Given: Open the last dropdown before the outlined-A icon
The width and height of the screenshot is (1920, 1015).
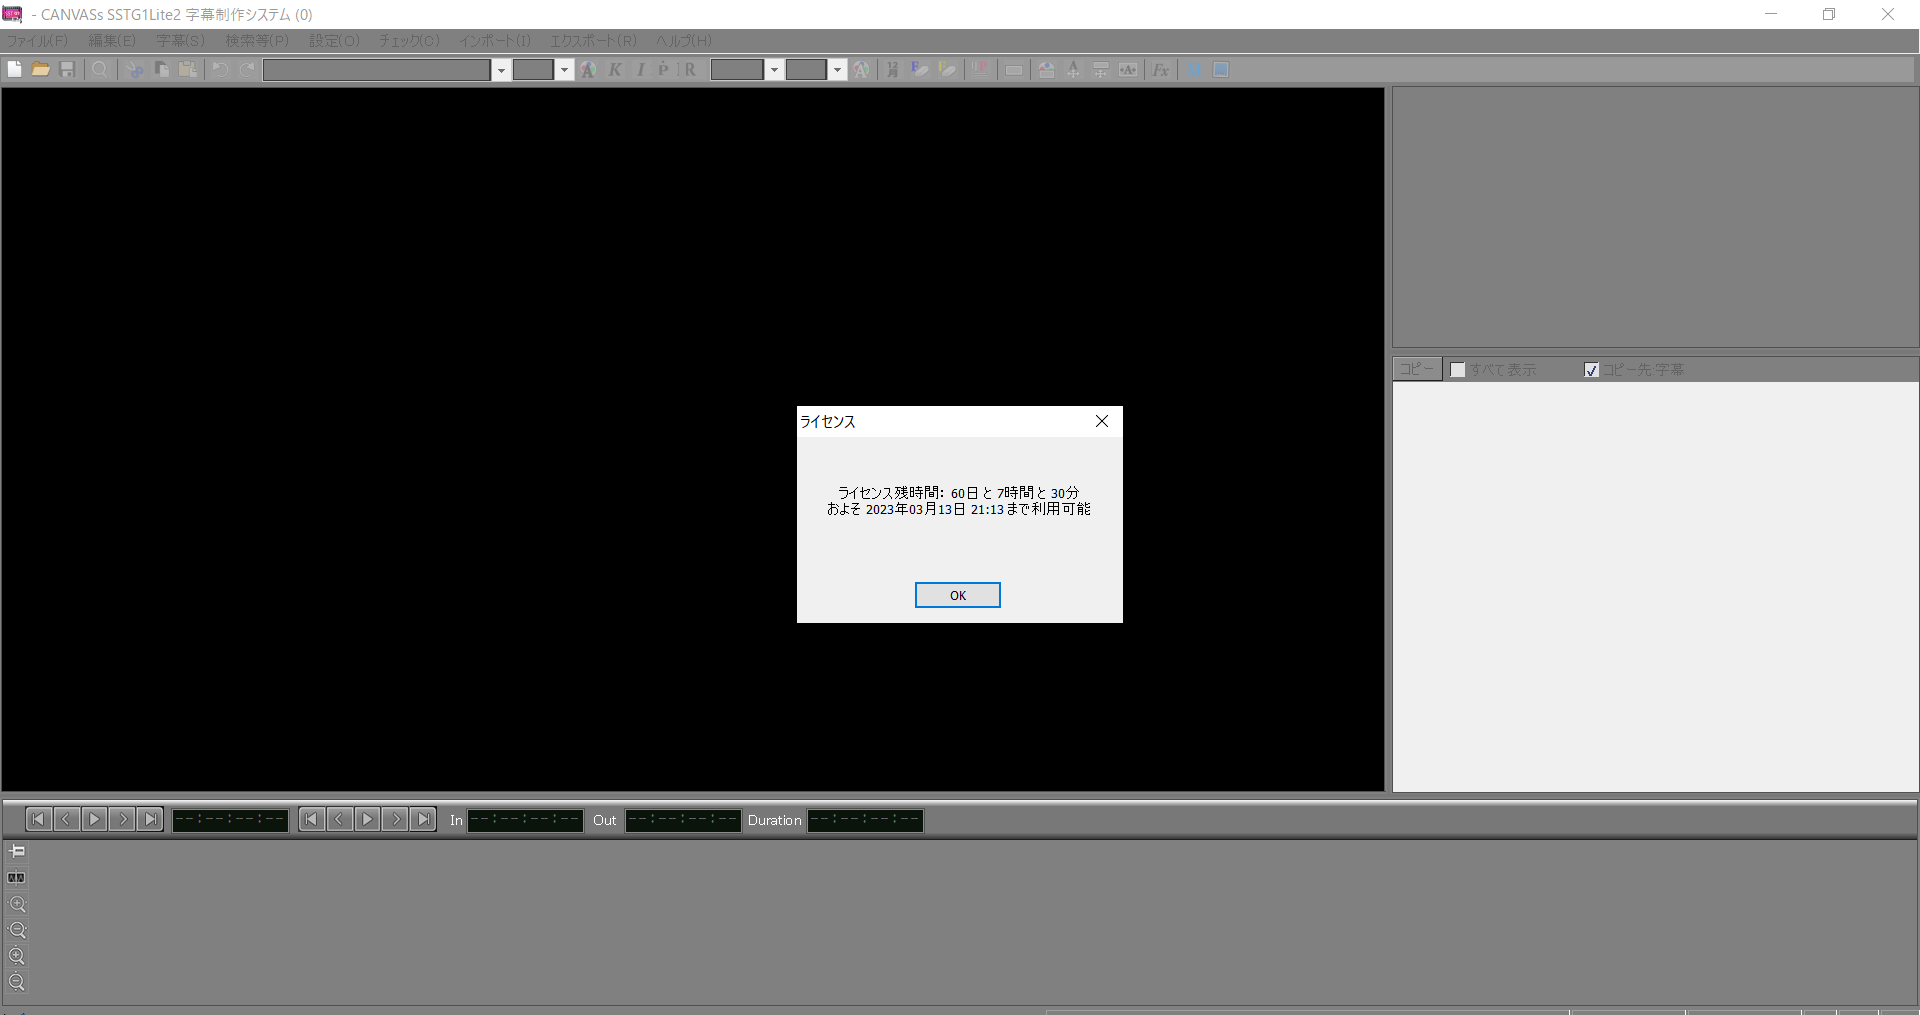Looking at the screenshot, I should click(x=837, y=70).
